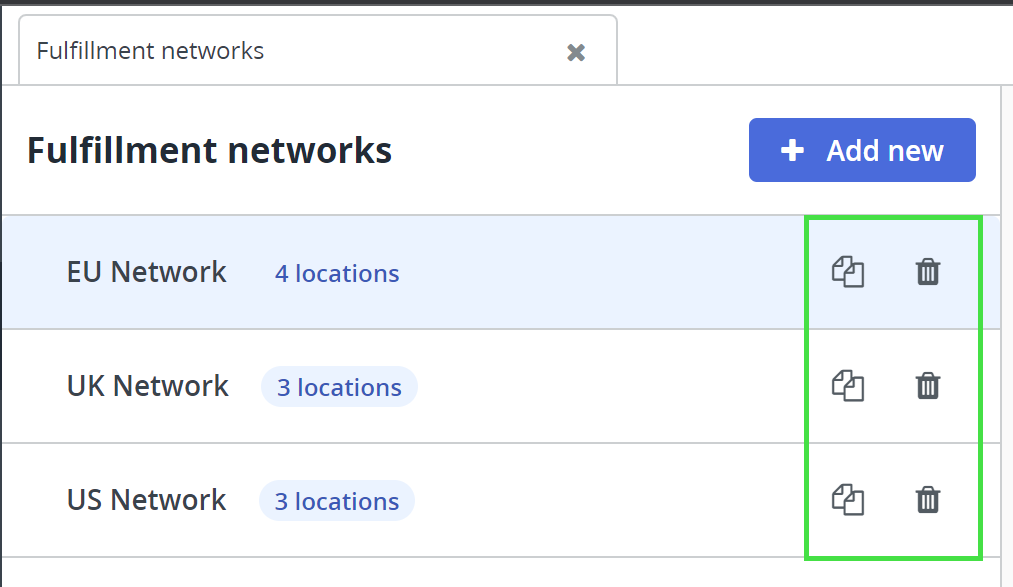This screenshot has height=587, width=1013.
Task: Duplicate the US Network
Action: (847, 500)
